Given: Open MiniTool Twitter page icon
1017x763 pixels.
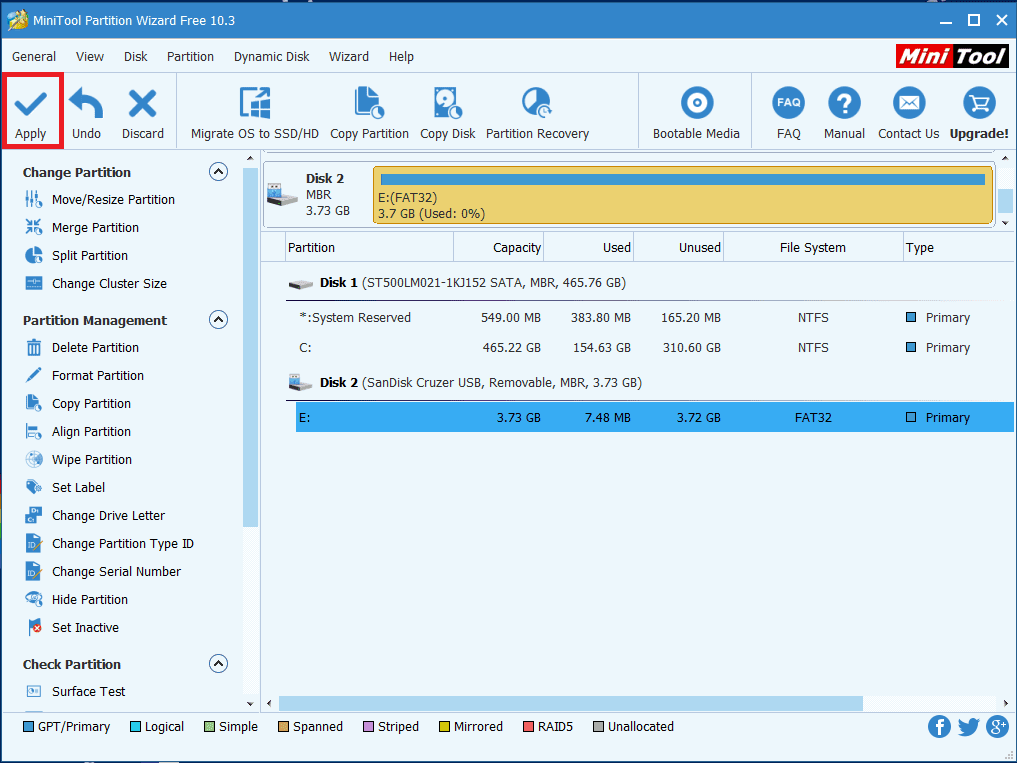Looking at the screenshot, I should pyautogui.click(x=968, y=726).
